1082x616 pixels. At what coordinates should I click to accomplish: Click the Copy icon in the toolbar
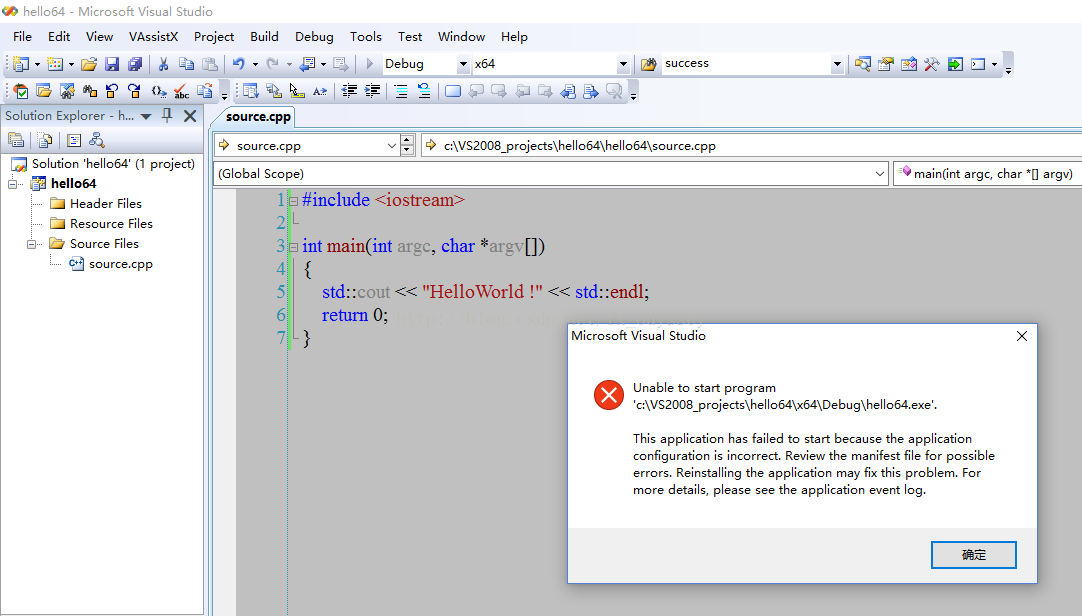click(x=186, y=64)
